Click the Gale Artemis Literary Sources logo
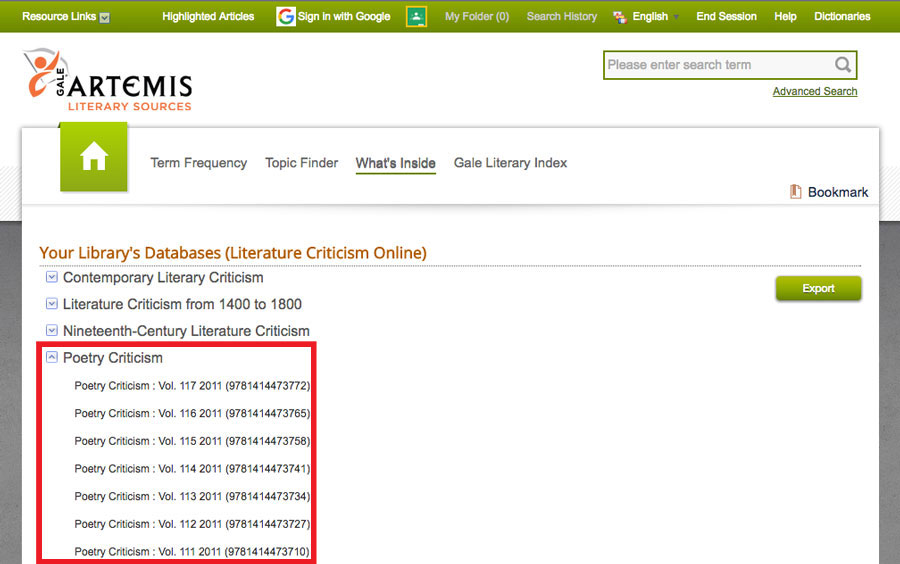This screenshot has height=564, width=900. (x=107, y=80)
